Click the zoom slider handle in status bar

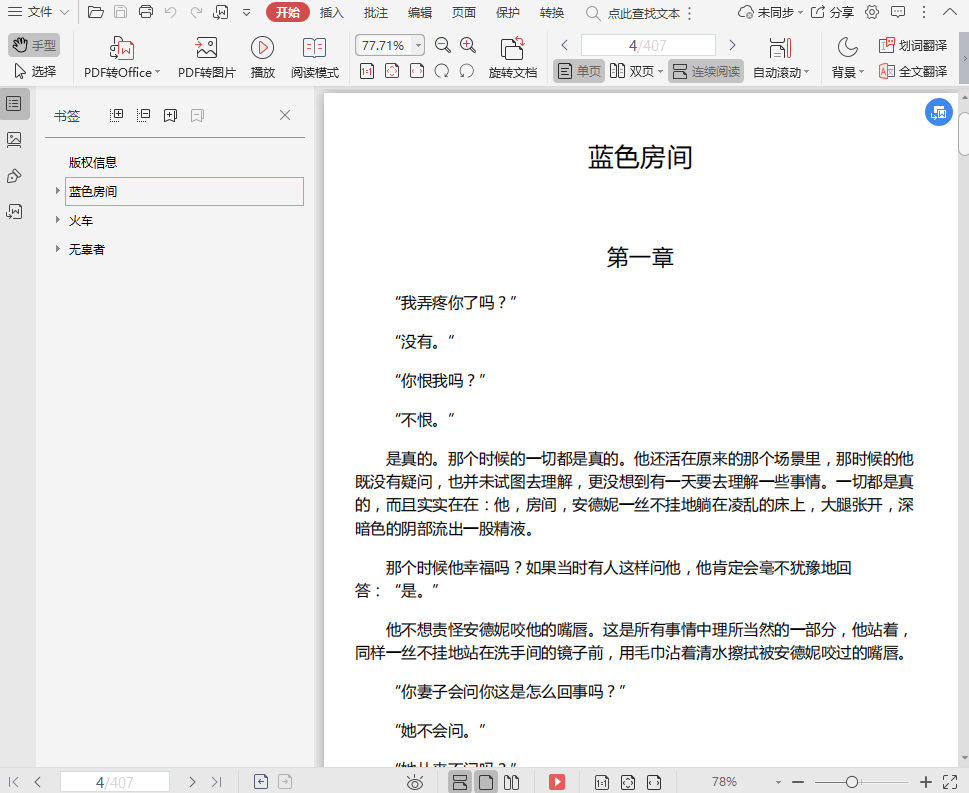click(x=851, y=782)
